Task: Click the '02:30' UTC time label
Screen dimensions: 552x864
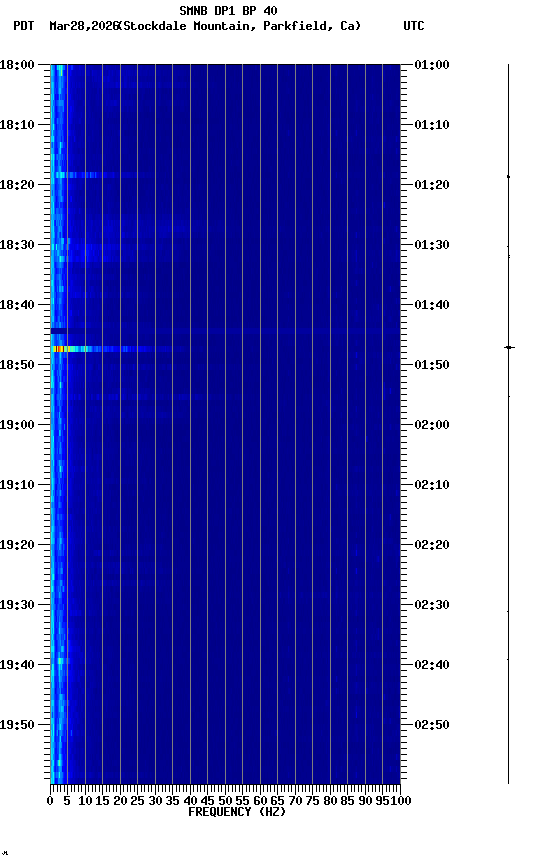Action: 432,605
